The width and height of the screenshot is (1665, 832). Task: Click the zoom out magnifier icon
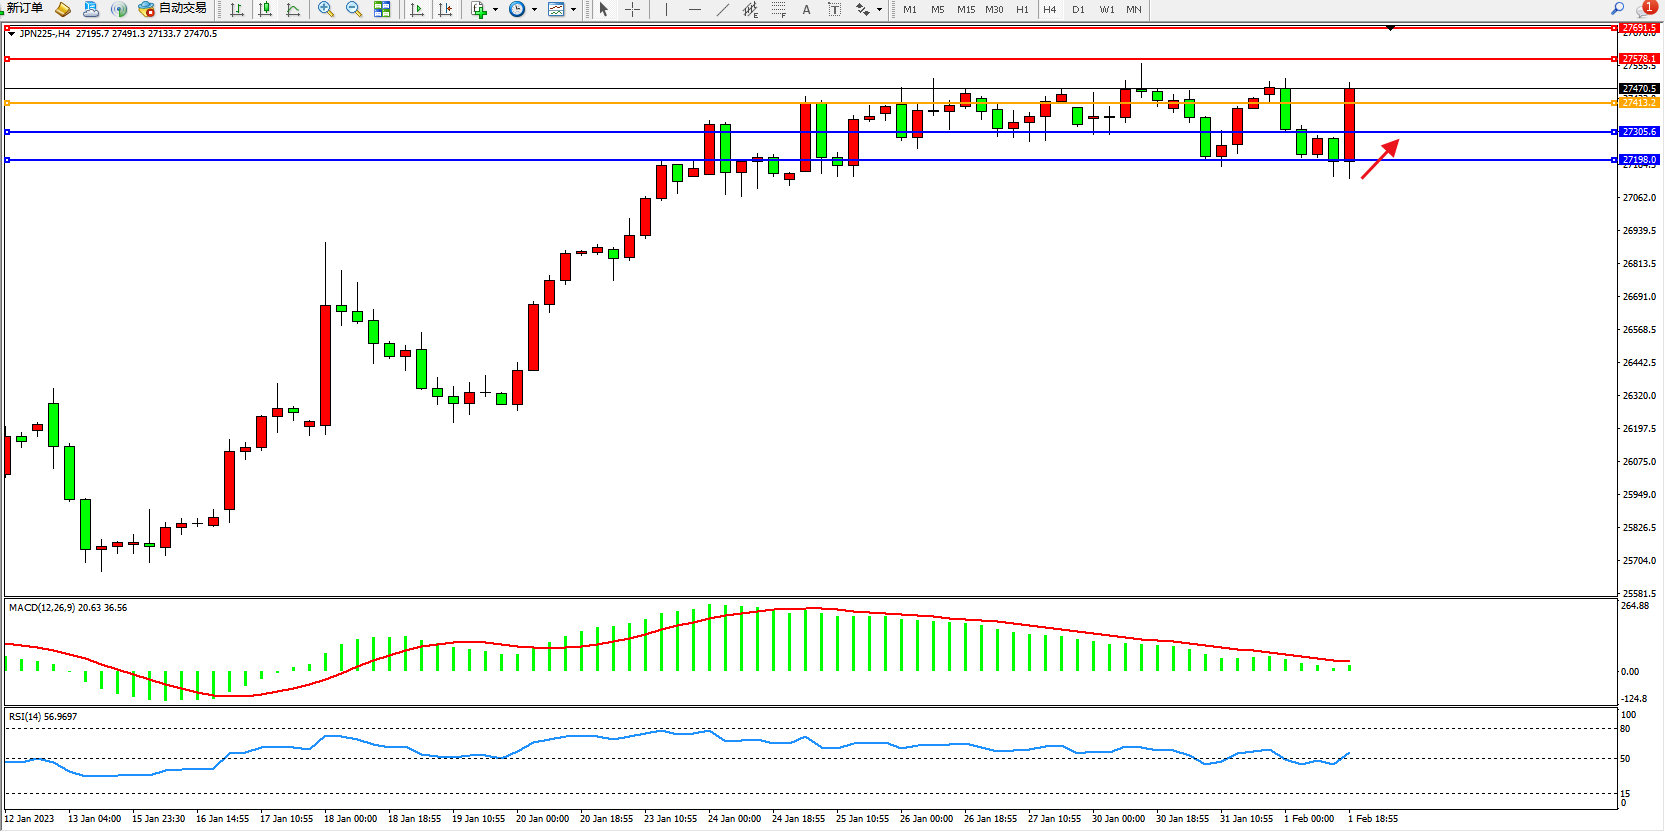point(353,9)
